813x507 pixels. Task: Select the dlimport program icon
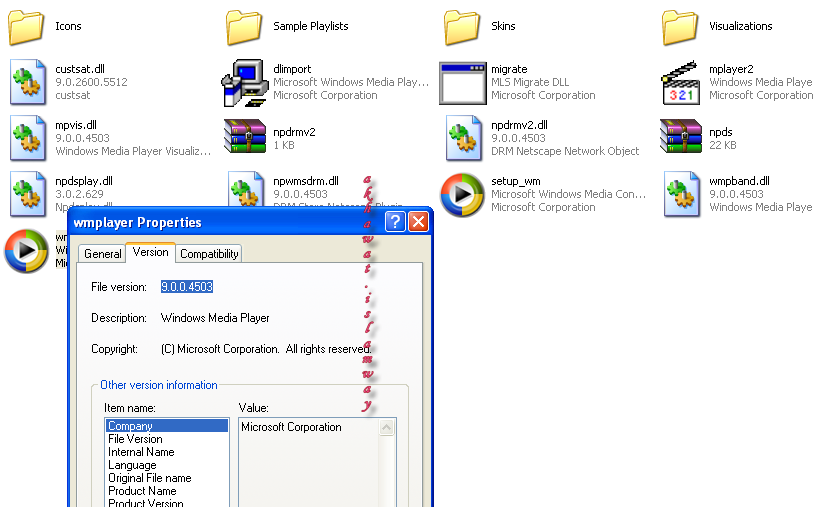pos(245,83)
